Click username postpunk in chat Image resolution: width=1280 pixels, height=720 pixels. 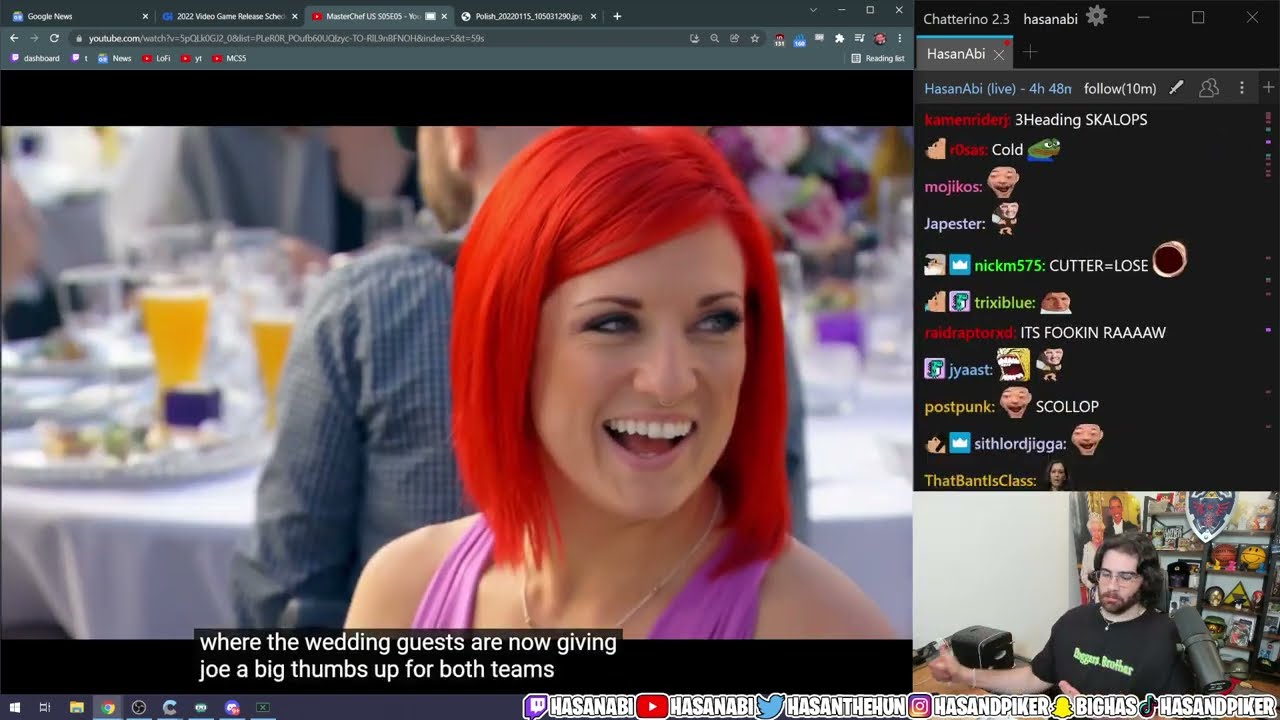(960, 407)
